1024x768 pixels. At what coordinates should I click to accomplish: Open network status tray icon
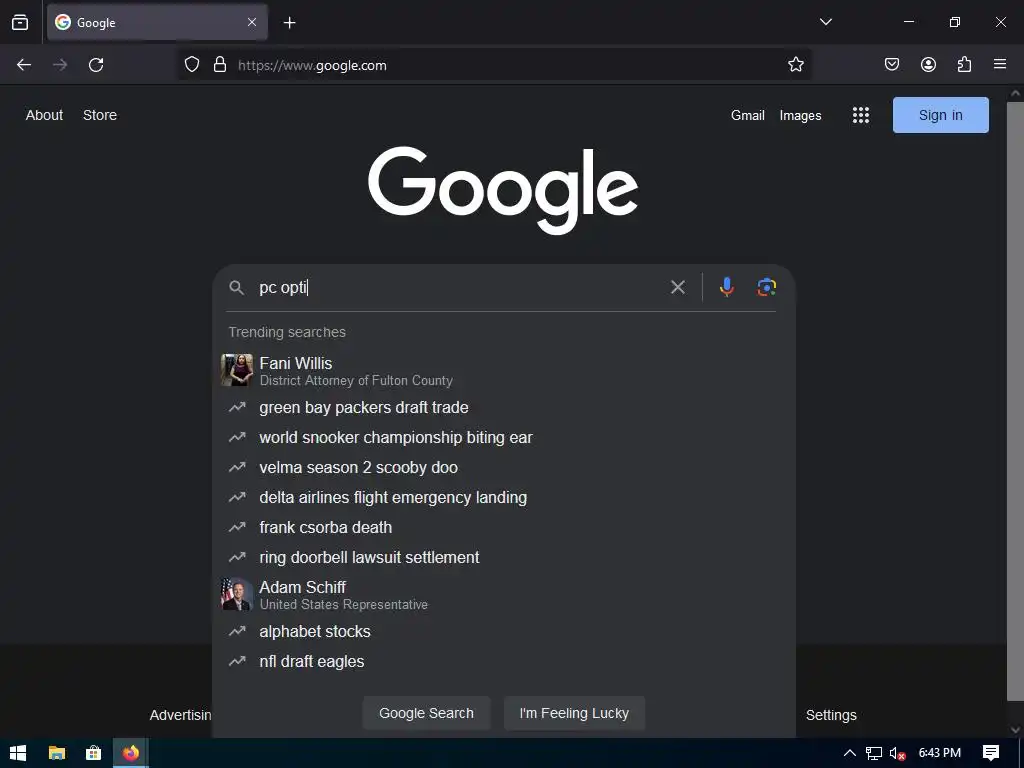pyautogui.click(x=873, y=753)
